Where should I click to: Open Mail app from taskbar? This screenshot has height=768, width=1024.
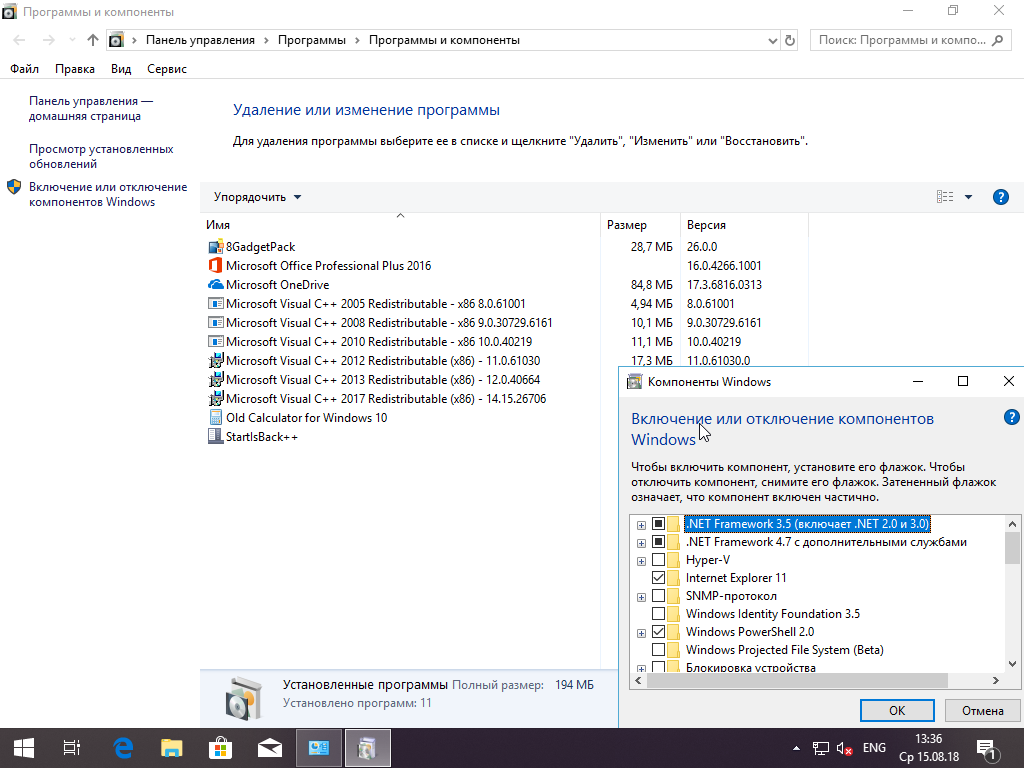pos(270,748)
